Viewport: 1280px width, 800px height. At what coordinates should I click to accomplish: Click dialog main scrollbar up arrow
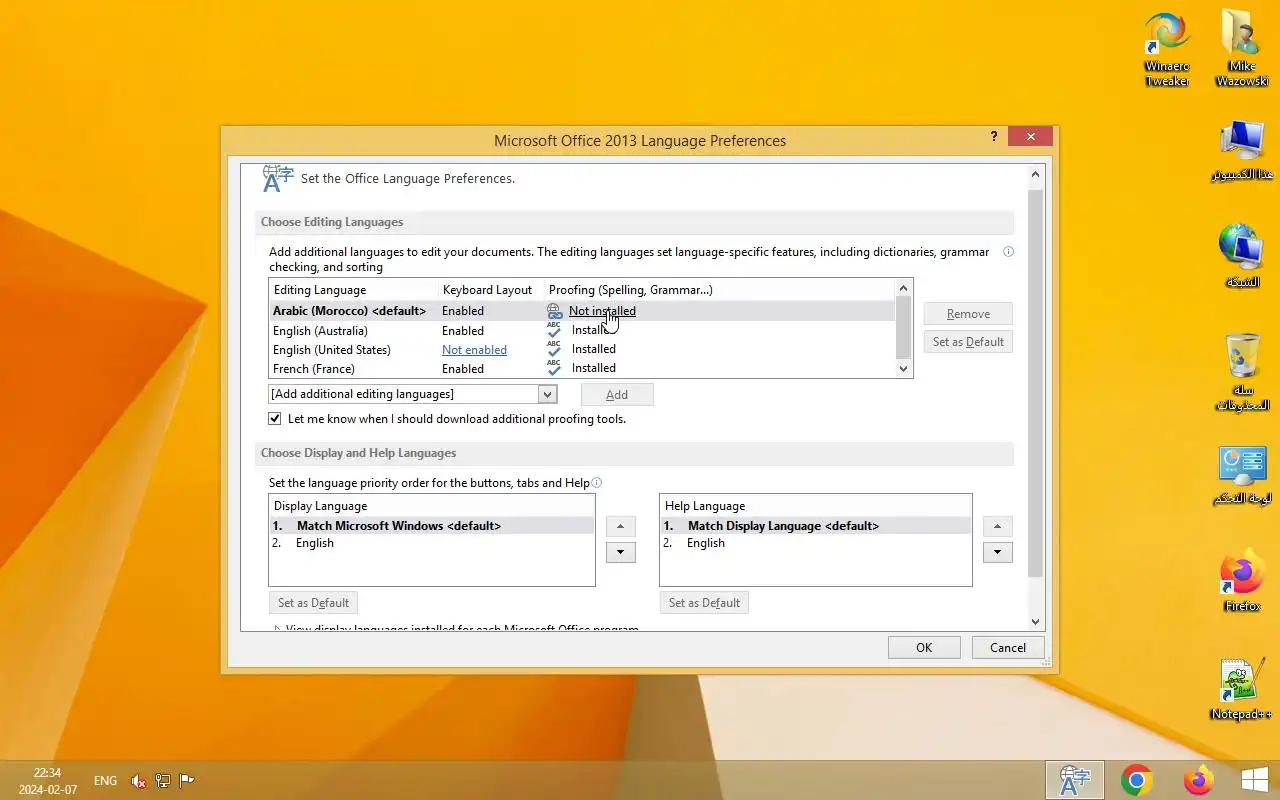[x=1035, y=174]
